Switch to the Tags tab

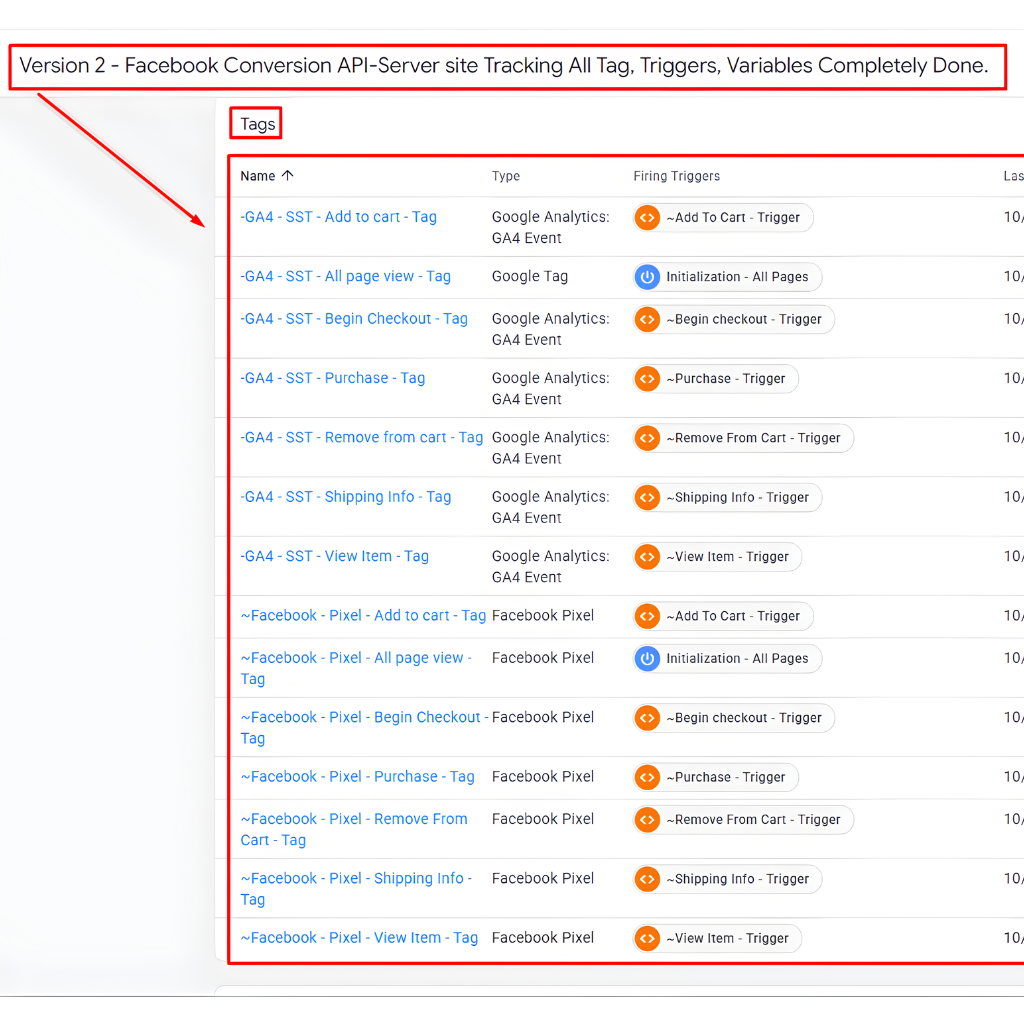pos(255,123)
